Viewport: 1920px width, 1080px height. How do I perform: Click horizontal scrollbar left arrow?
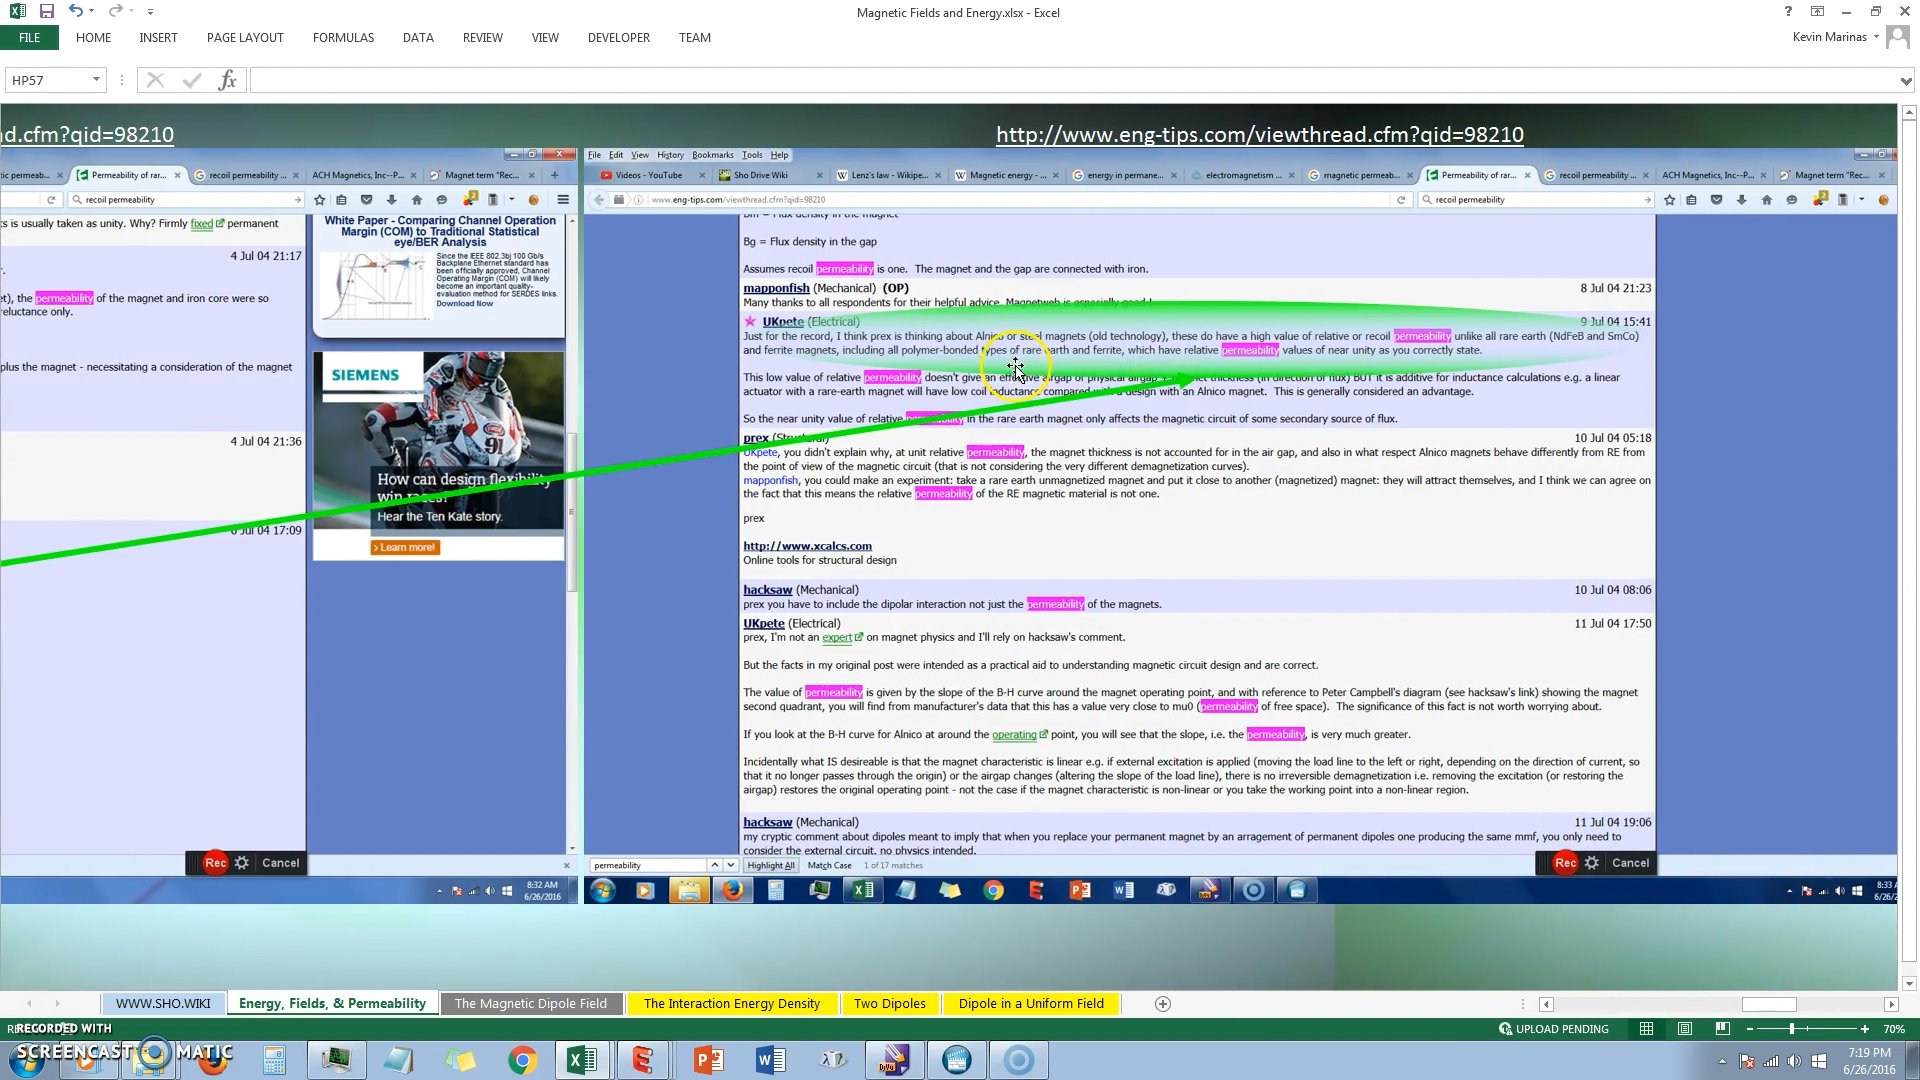[1546, 1004]
